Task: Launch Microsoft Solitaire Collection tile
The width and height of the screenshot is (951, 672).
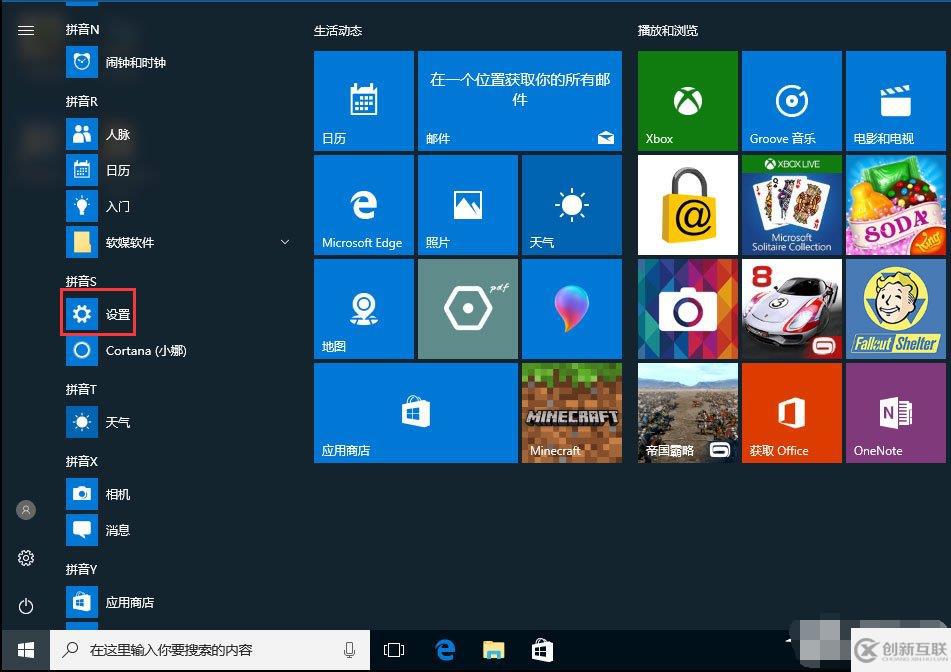Action: tap(791, 205)
